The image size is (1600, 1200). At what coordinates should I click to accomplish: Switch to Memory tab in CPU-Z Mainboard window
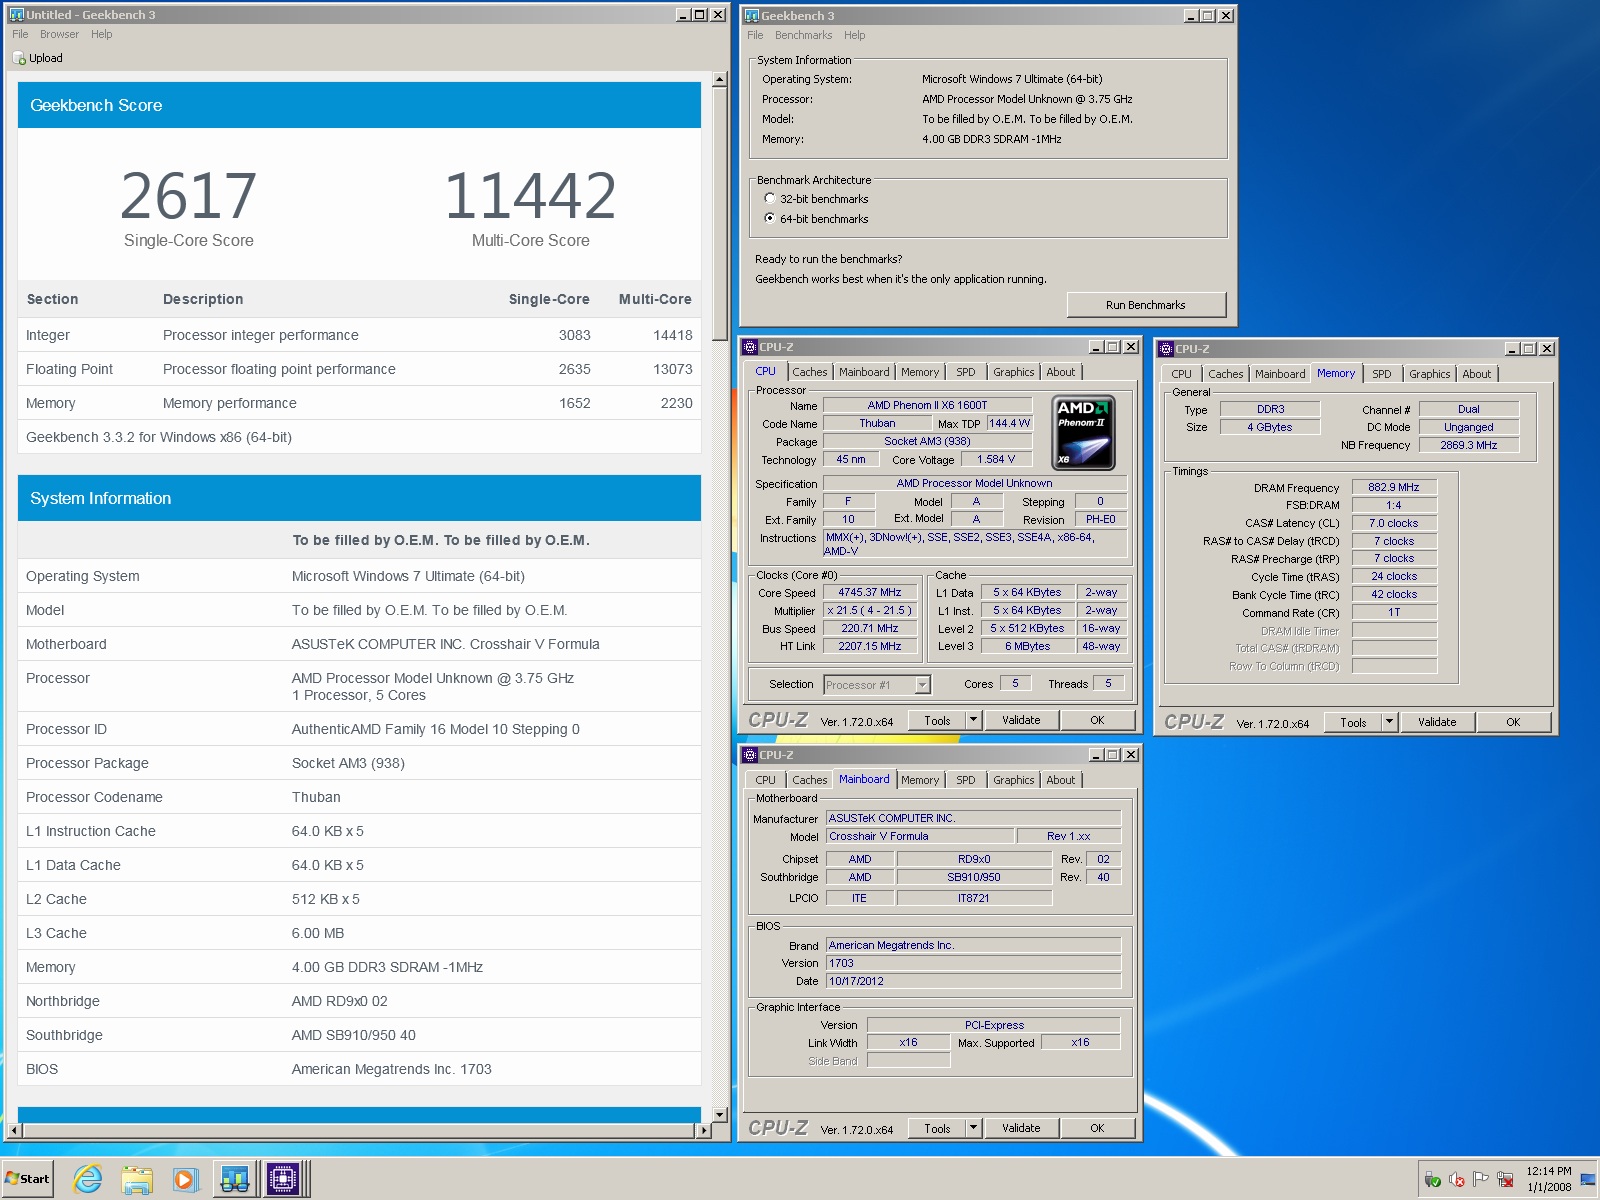(x=920, y=780)
